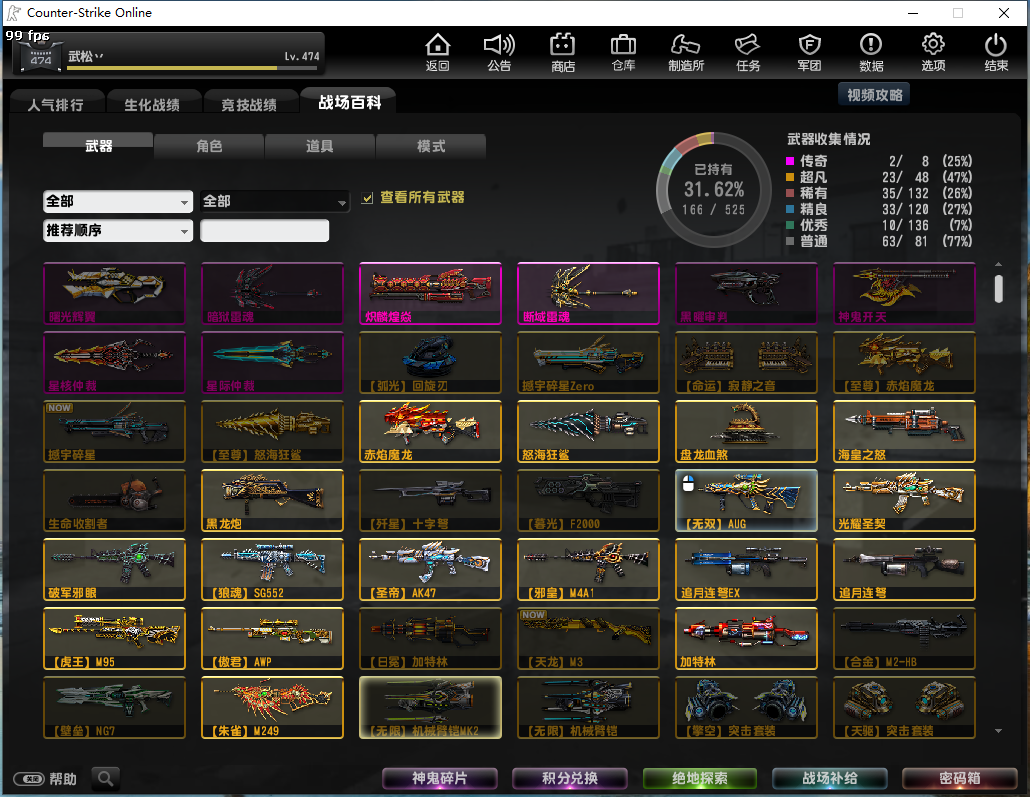This screenshot has height=797, width=1030.
Task: Select the 模式 sub-tab
Action: pos(431,146)
